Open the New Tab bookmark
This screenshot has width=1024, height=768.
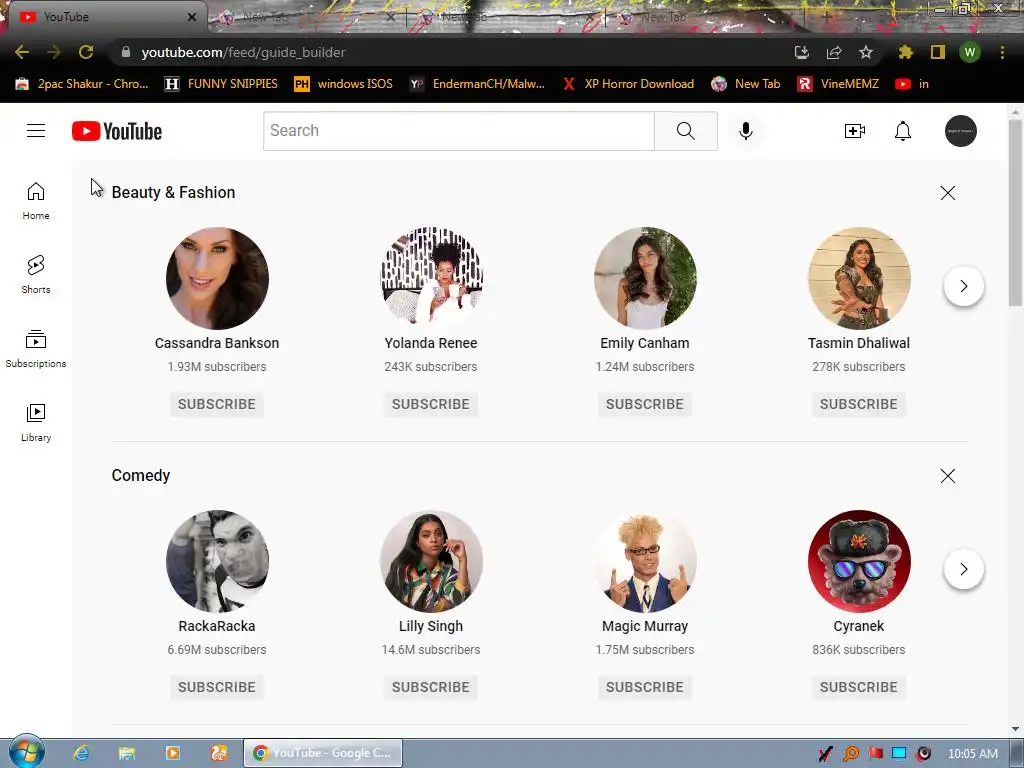tap(746, 84)
